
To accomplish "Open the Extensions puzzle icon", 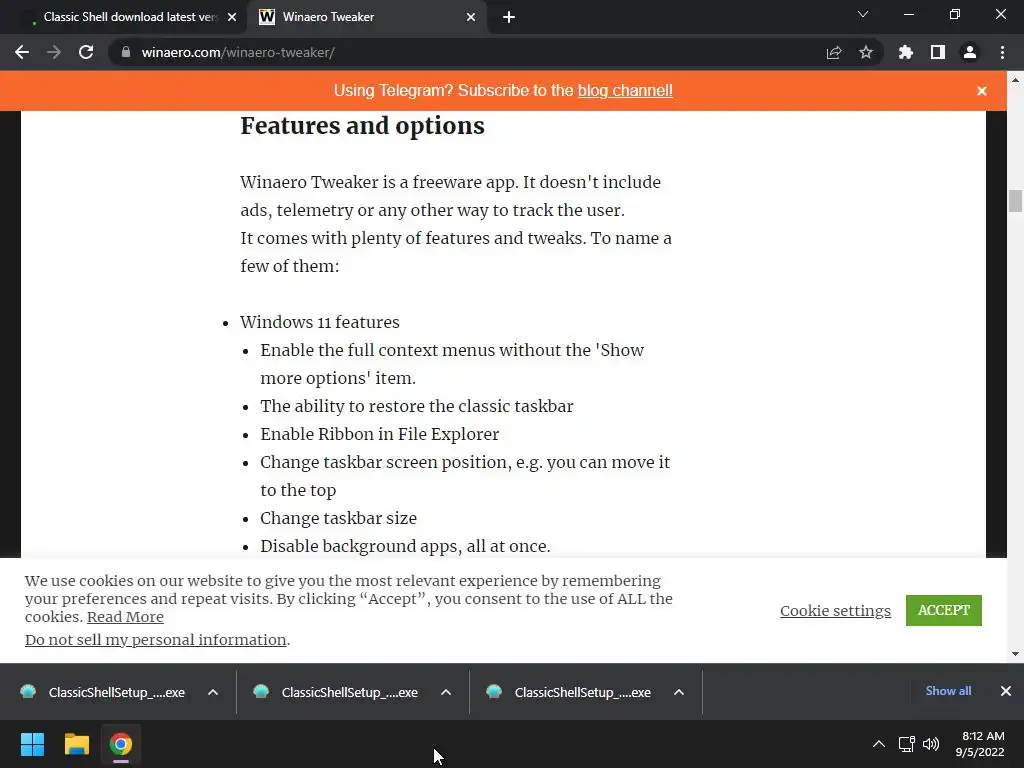I will point(906,52).
